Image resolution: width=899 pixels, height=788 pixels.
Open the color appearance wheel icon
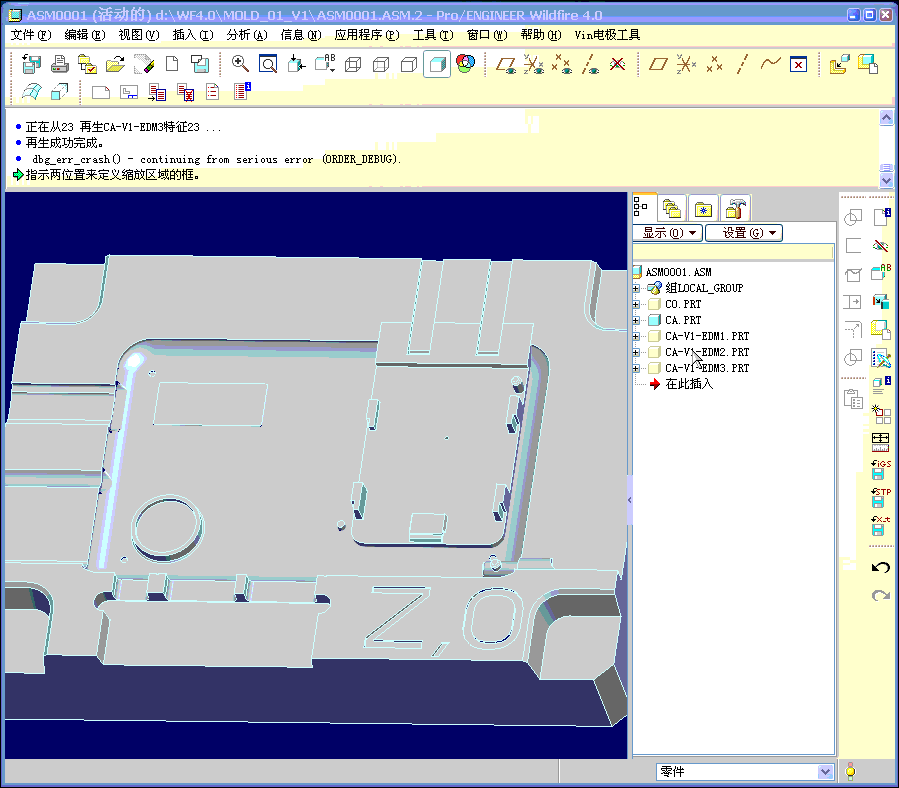pos(466,63)
